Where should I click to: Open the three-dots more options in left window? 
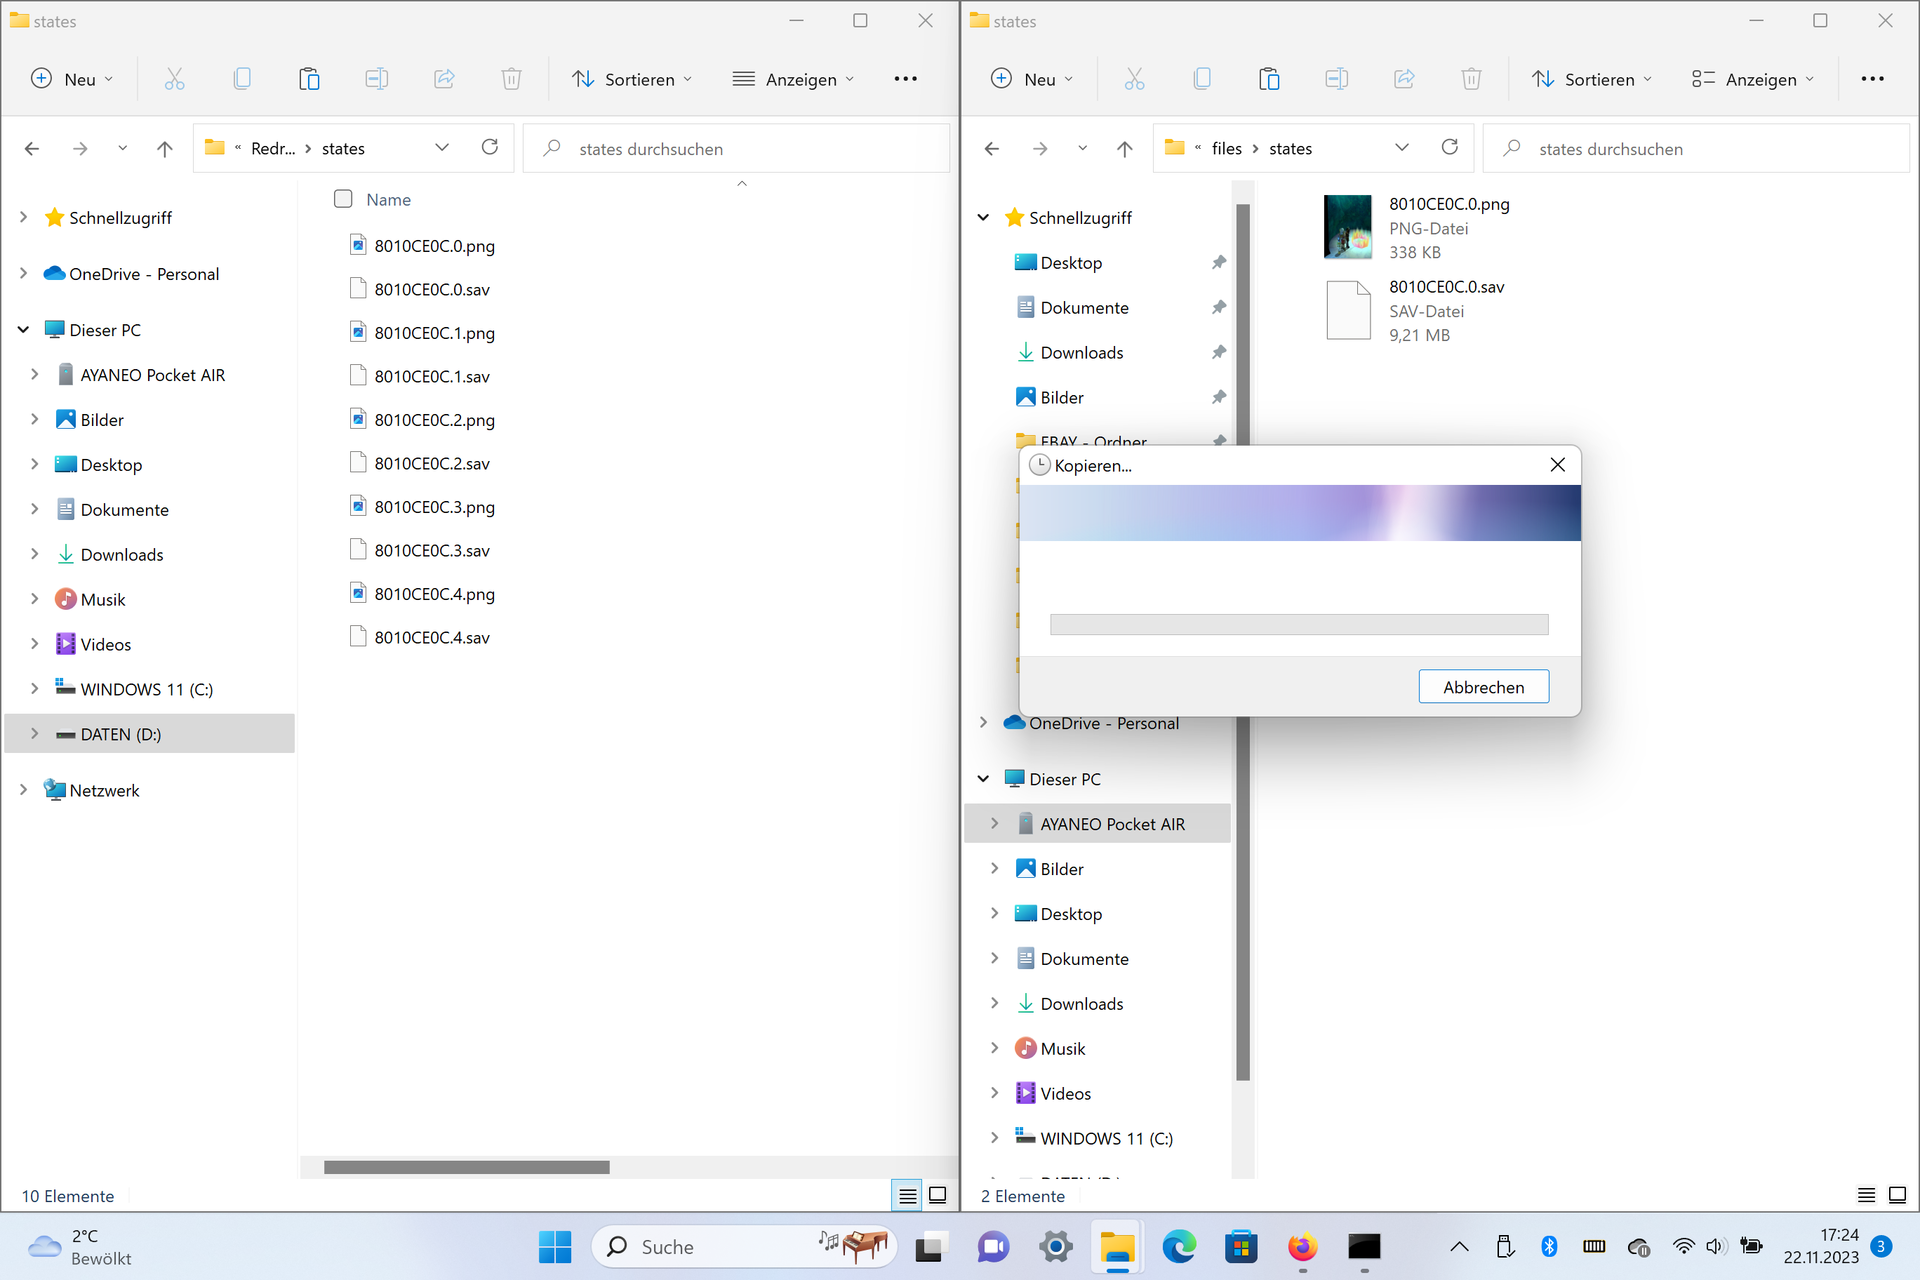pos(905,79)
